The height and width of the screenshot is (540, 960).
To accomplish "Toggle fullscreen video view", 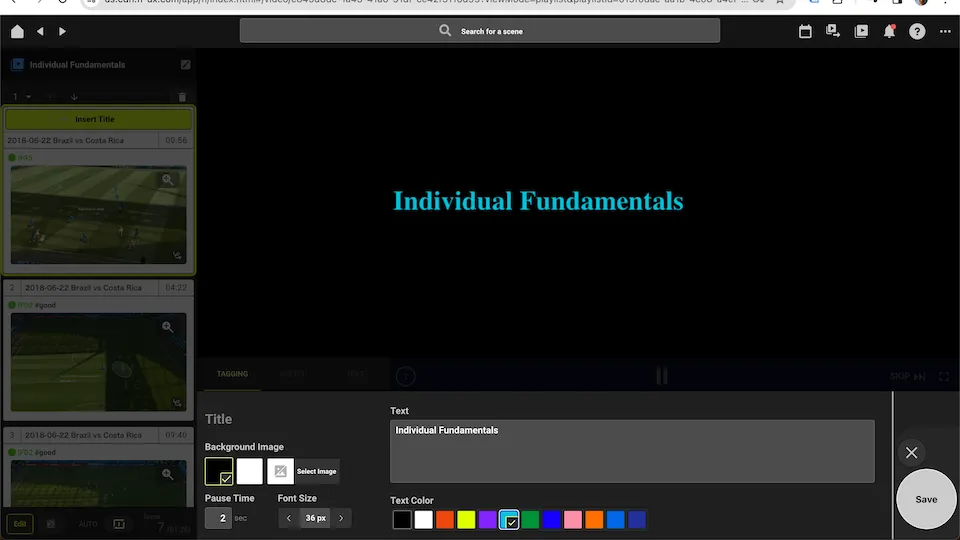I will (943, 377).
